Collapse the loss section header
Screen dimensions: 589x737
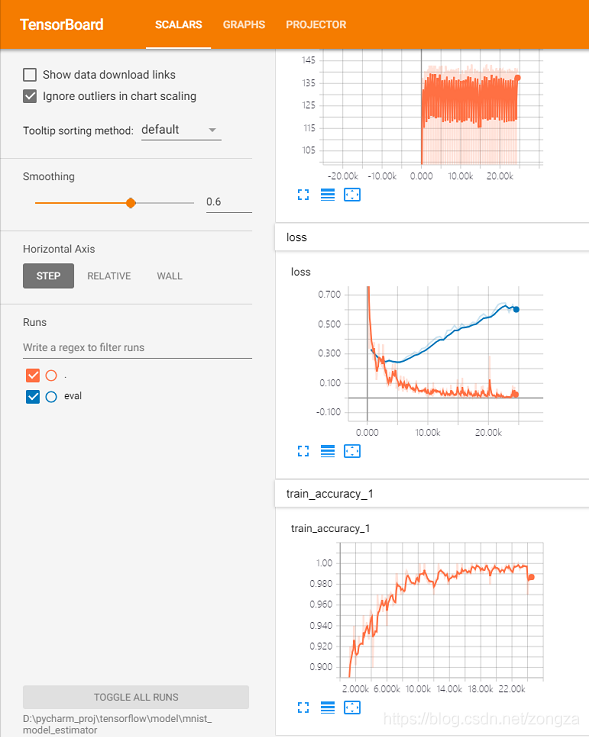pos(432,237)
